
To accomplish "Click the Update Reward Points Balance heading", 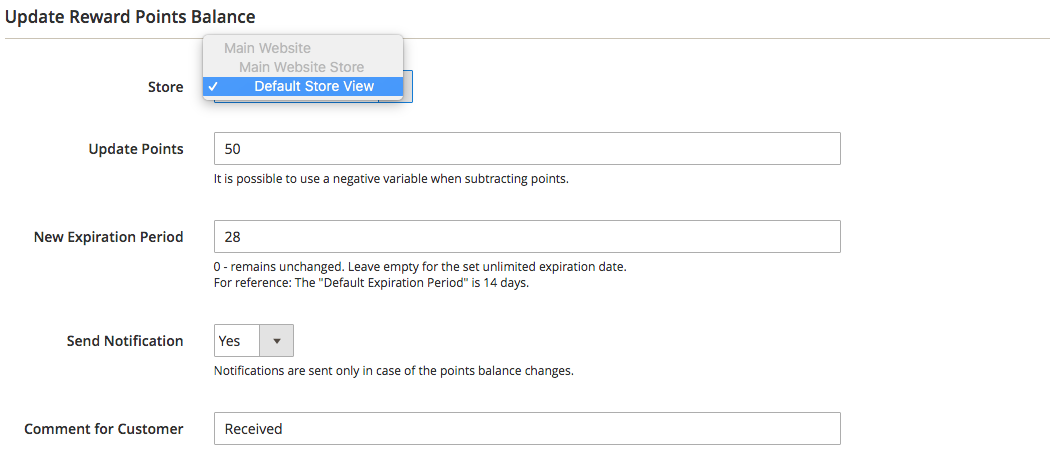I will pos(130,15).
